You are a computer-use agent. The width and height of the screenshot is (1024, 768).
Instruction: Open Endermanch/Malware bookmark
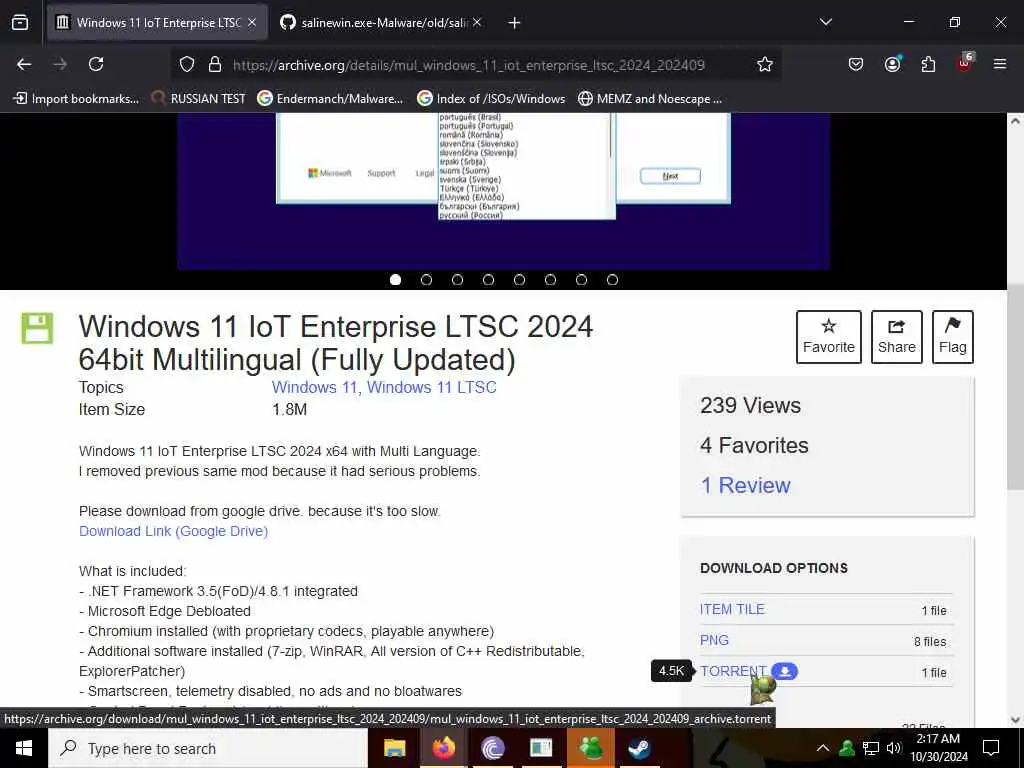coord(330,99)
